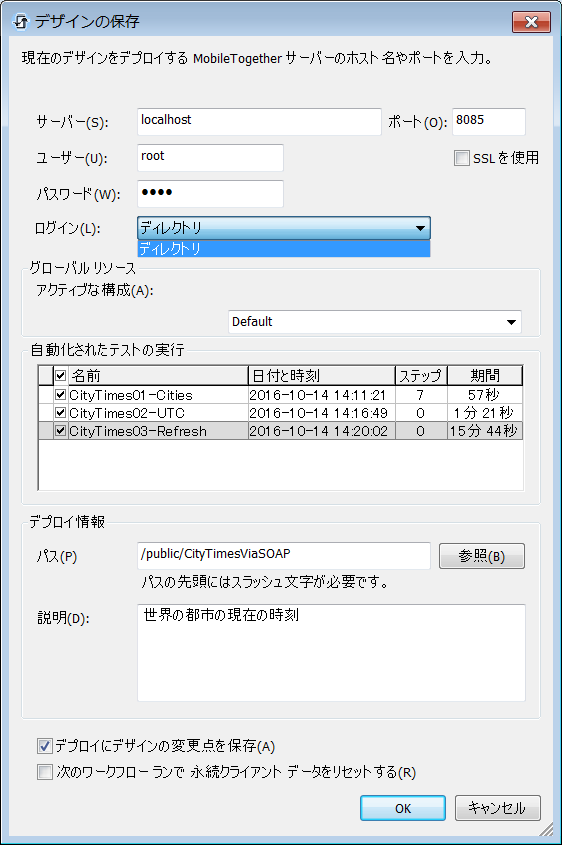Disable デプロイにデザインの変更点を保存 checkbox
Viewport: 562px width, 845px height.
click(45, 746)
